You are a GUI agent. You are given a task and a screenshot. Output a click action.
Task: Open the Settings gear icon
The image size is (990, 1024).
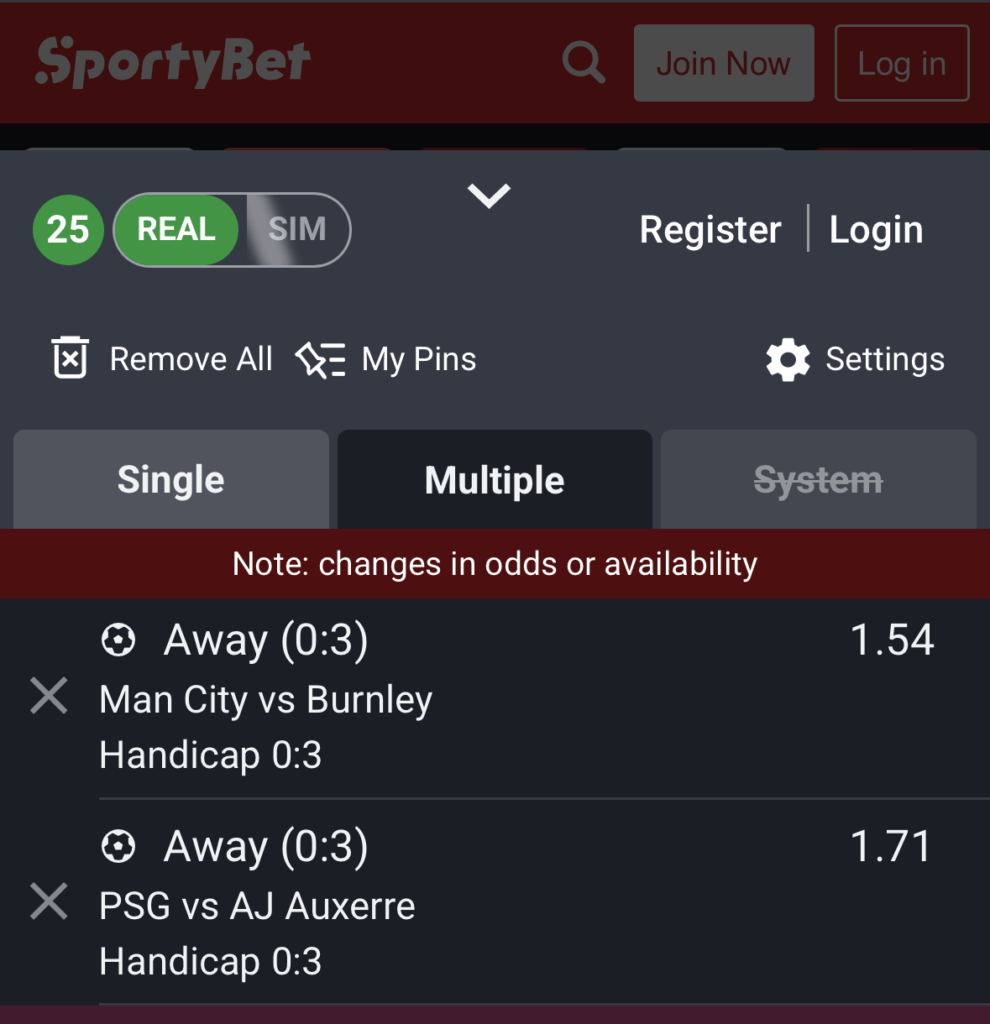click(x=788, y=359)
